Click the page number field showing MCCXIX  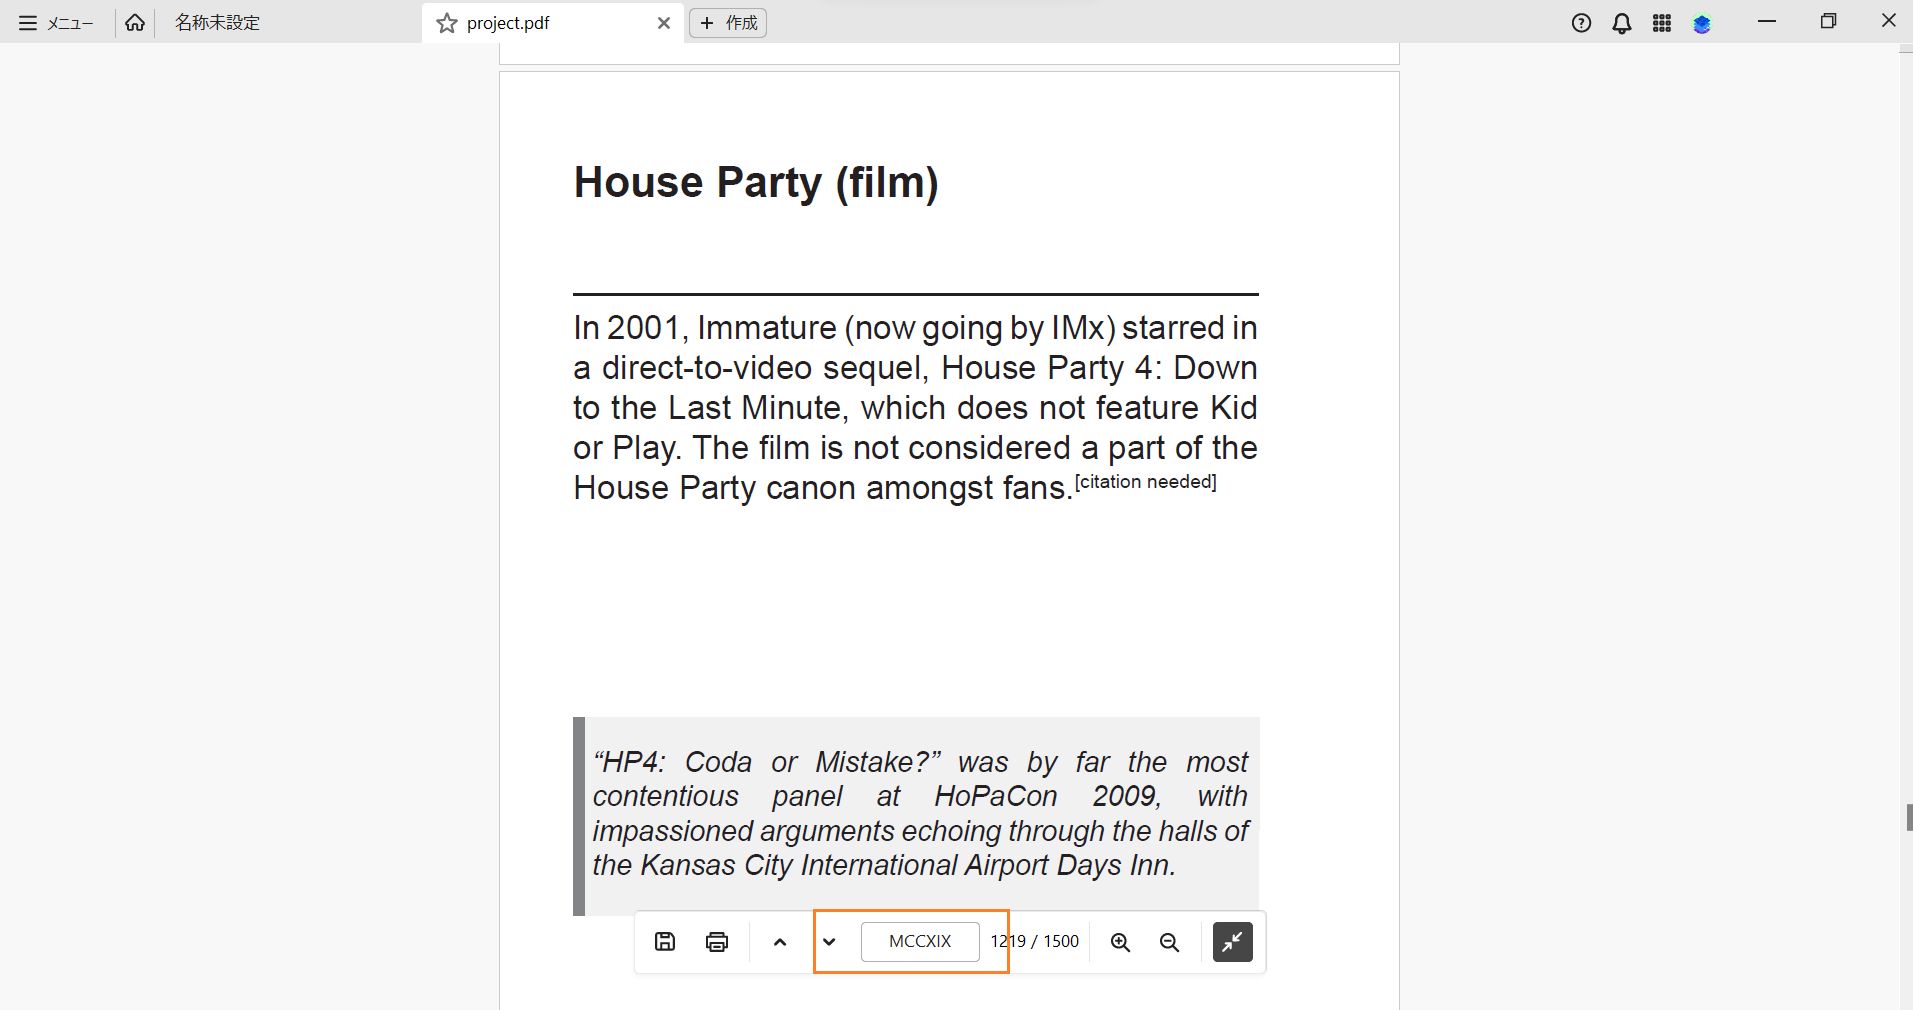click(920, 941)
